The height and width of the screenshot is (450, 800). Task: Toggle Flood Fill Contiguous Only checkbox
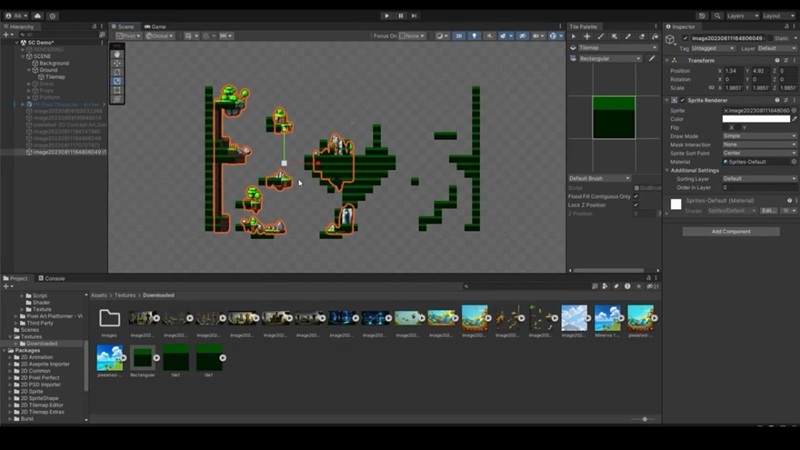(635, 196)
